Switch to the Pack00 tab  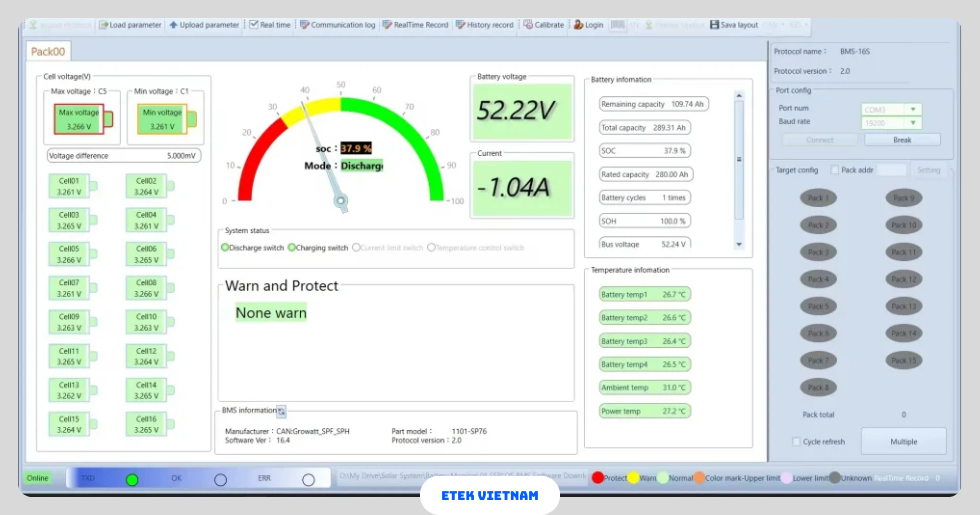[x=48, y=51]
